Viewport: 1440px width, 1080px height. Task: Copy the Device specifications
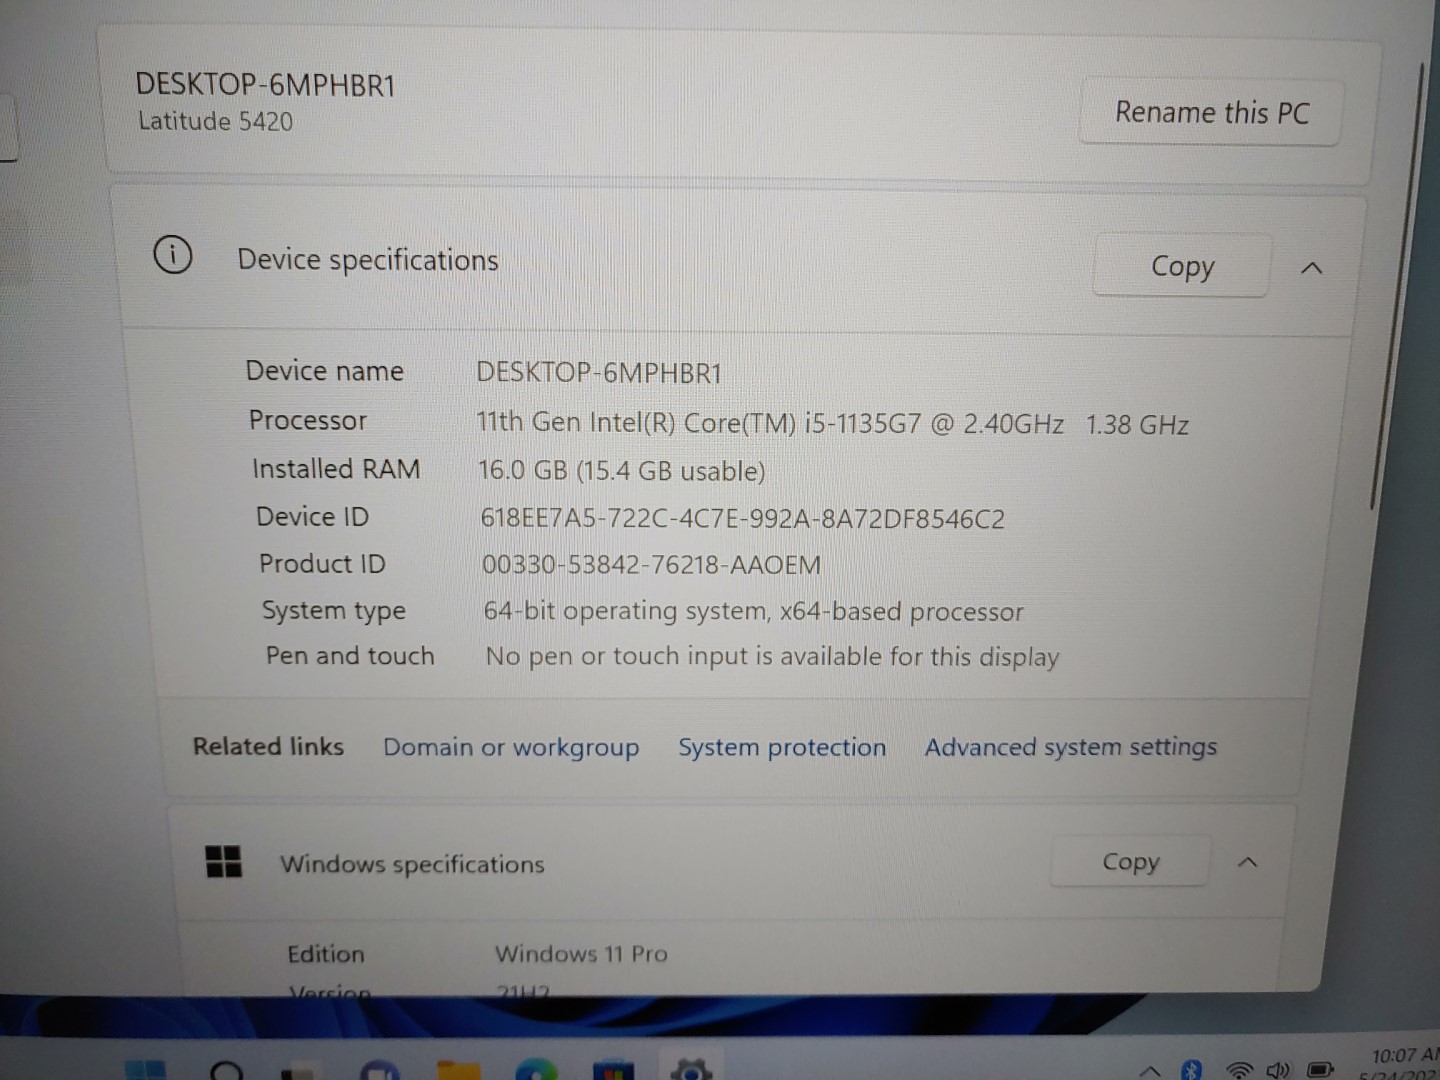(x=1182, y=266)
